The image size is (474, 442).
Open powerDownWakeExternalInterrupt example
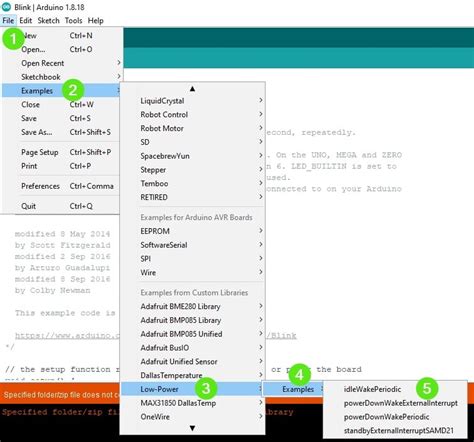click(x=395, y=403)
